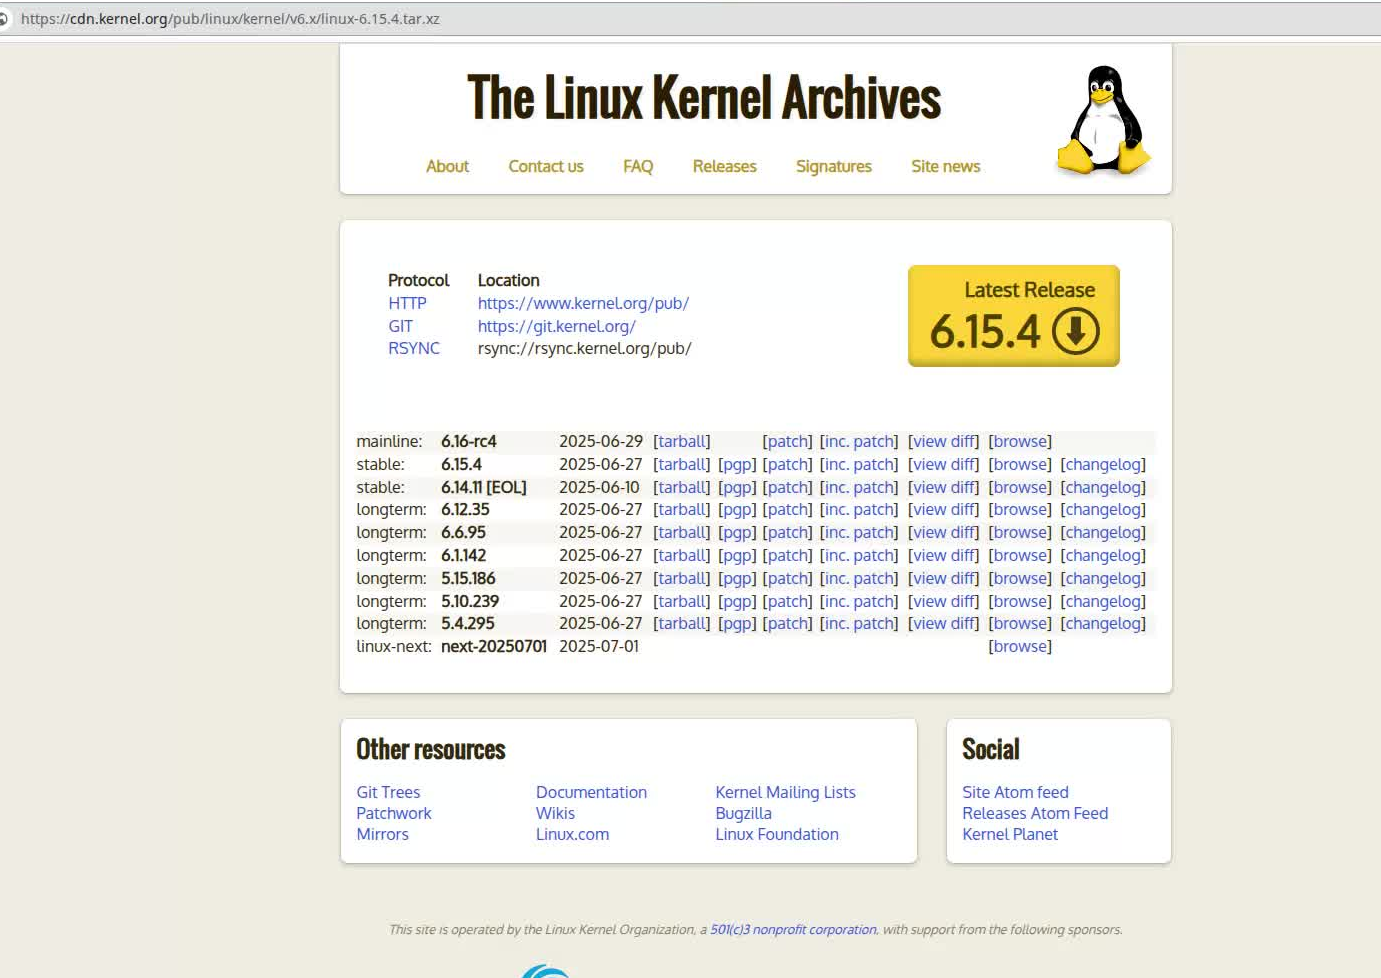Click The Linux Kernel Archives title
Viewport: 1381px width, 978px height.
click(x=704, y=98)
